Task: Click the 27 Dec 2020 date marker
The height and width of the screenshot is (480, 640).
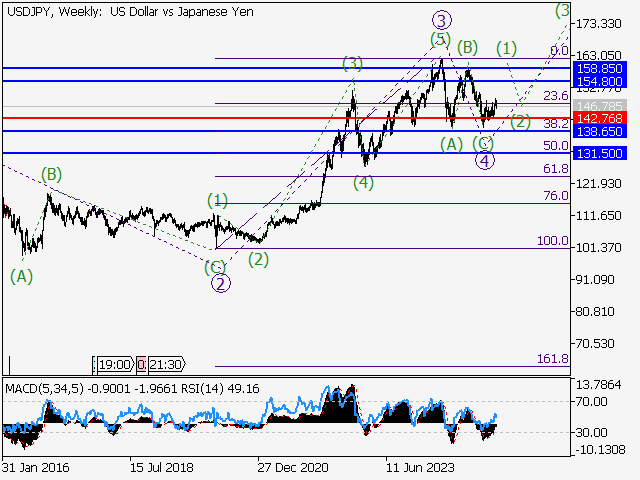Action: coord(292,466)
